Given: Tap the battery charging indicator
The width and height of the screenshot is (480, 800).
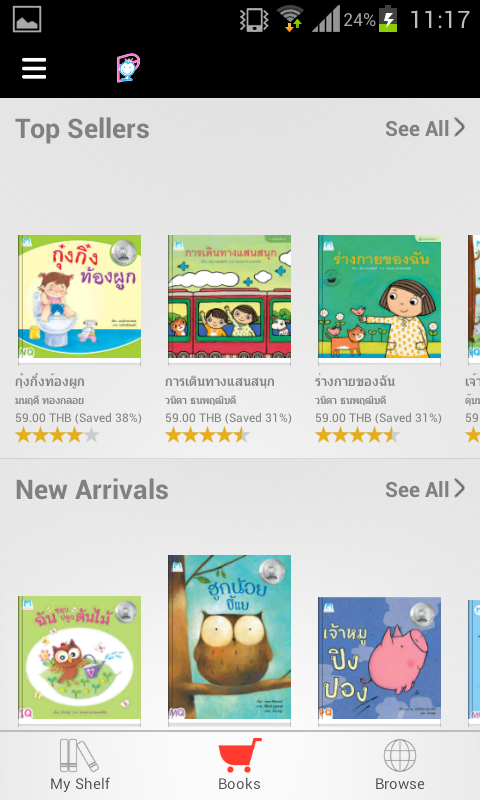Looking at the screenshot, I should 388,19.
